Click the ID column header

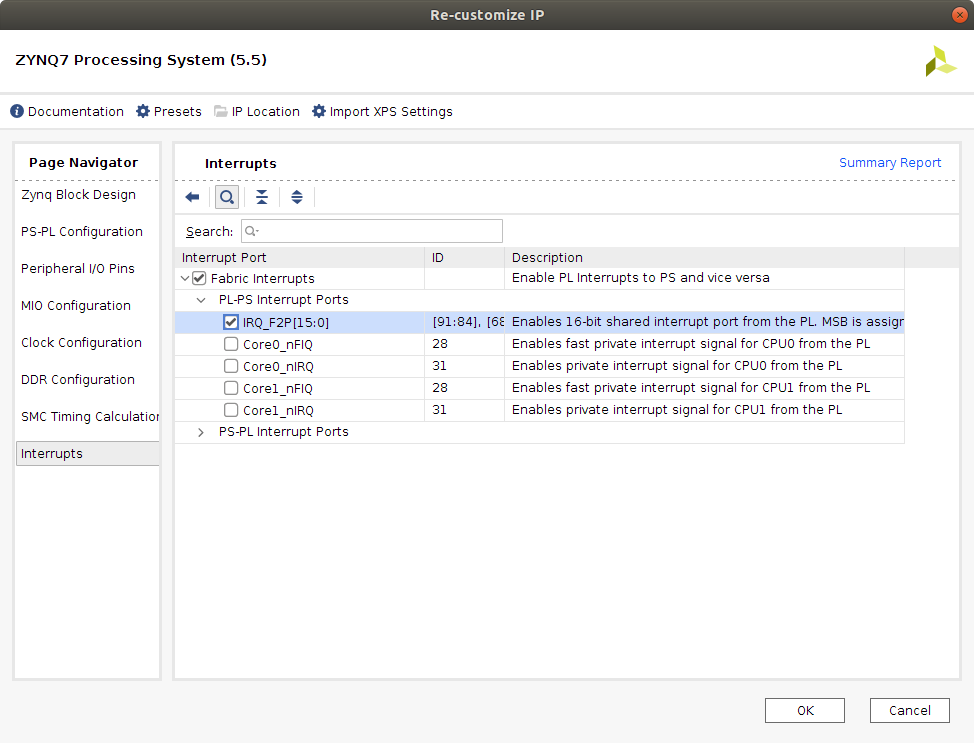click(464, 257)
